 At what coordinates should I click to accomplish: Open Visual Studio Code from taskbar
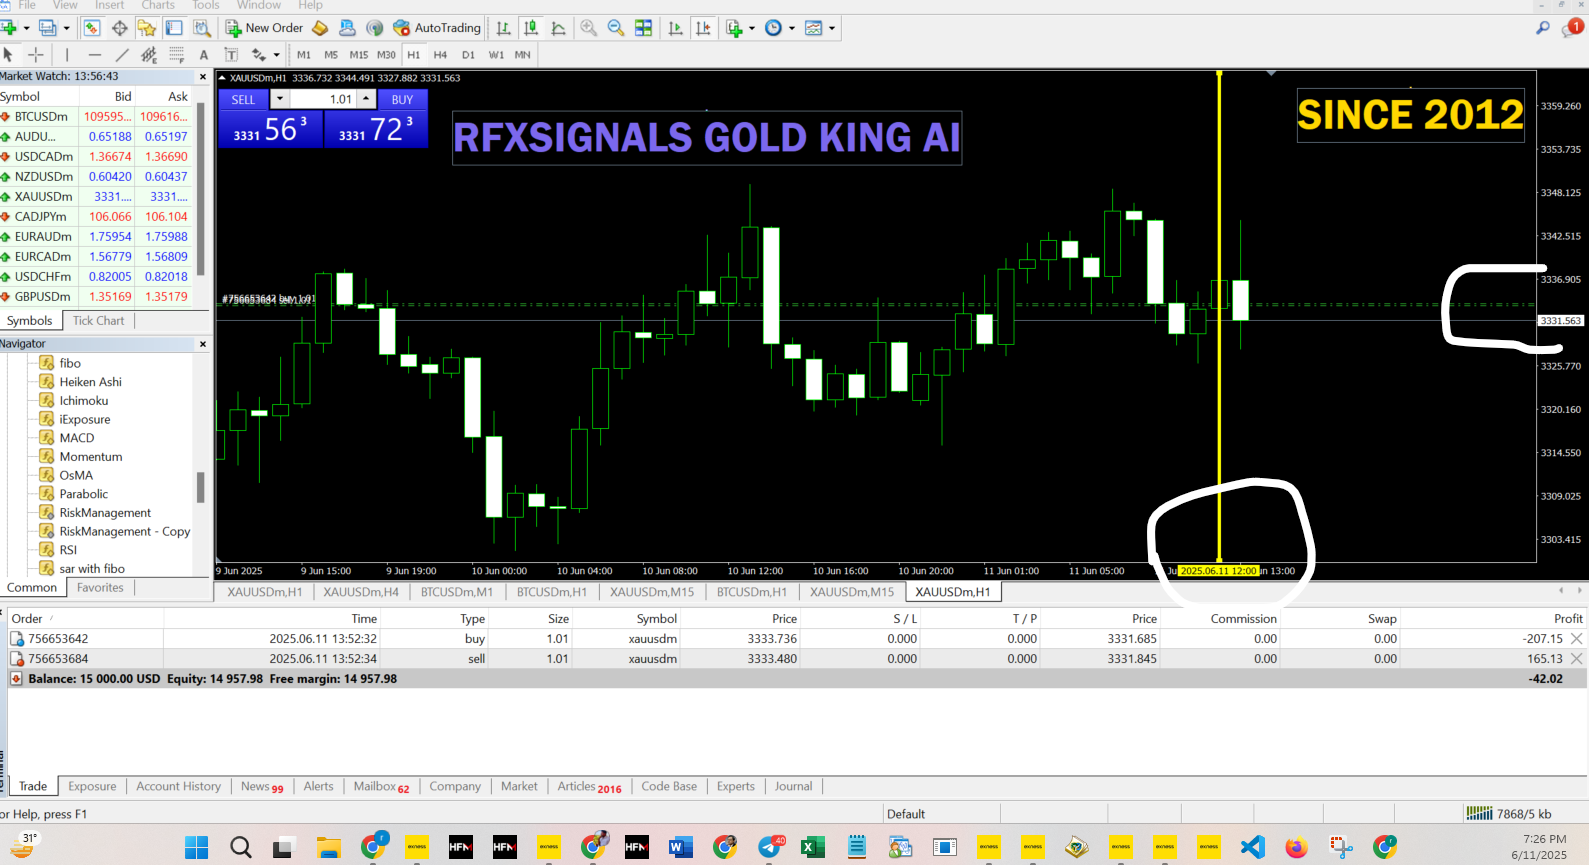click(1252, 848)
